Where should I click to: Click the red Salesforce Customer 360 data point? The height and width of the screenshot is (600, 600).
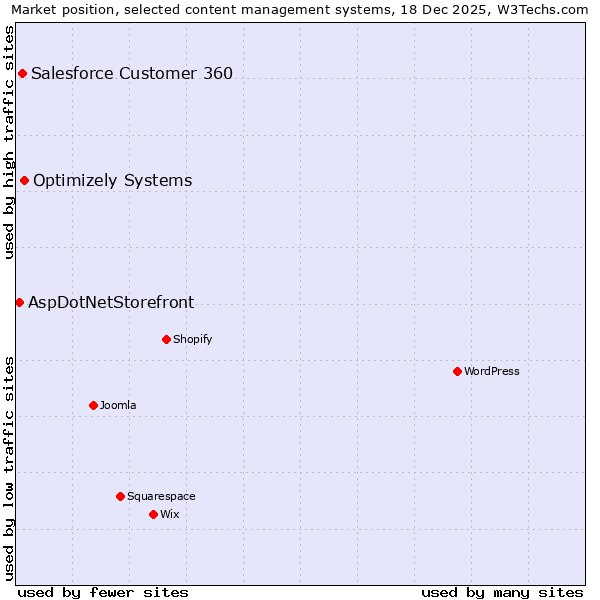(23, 73)
